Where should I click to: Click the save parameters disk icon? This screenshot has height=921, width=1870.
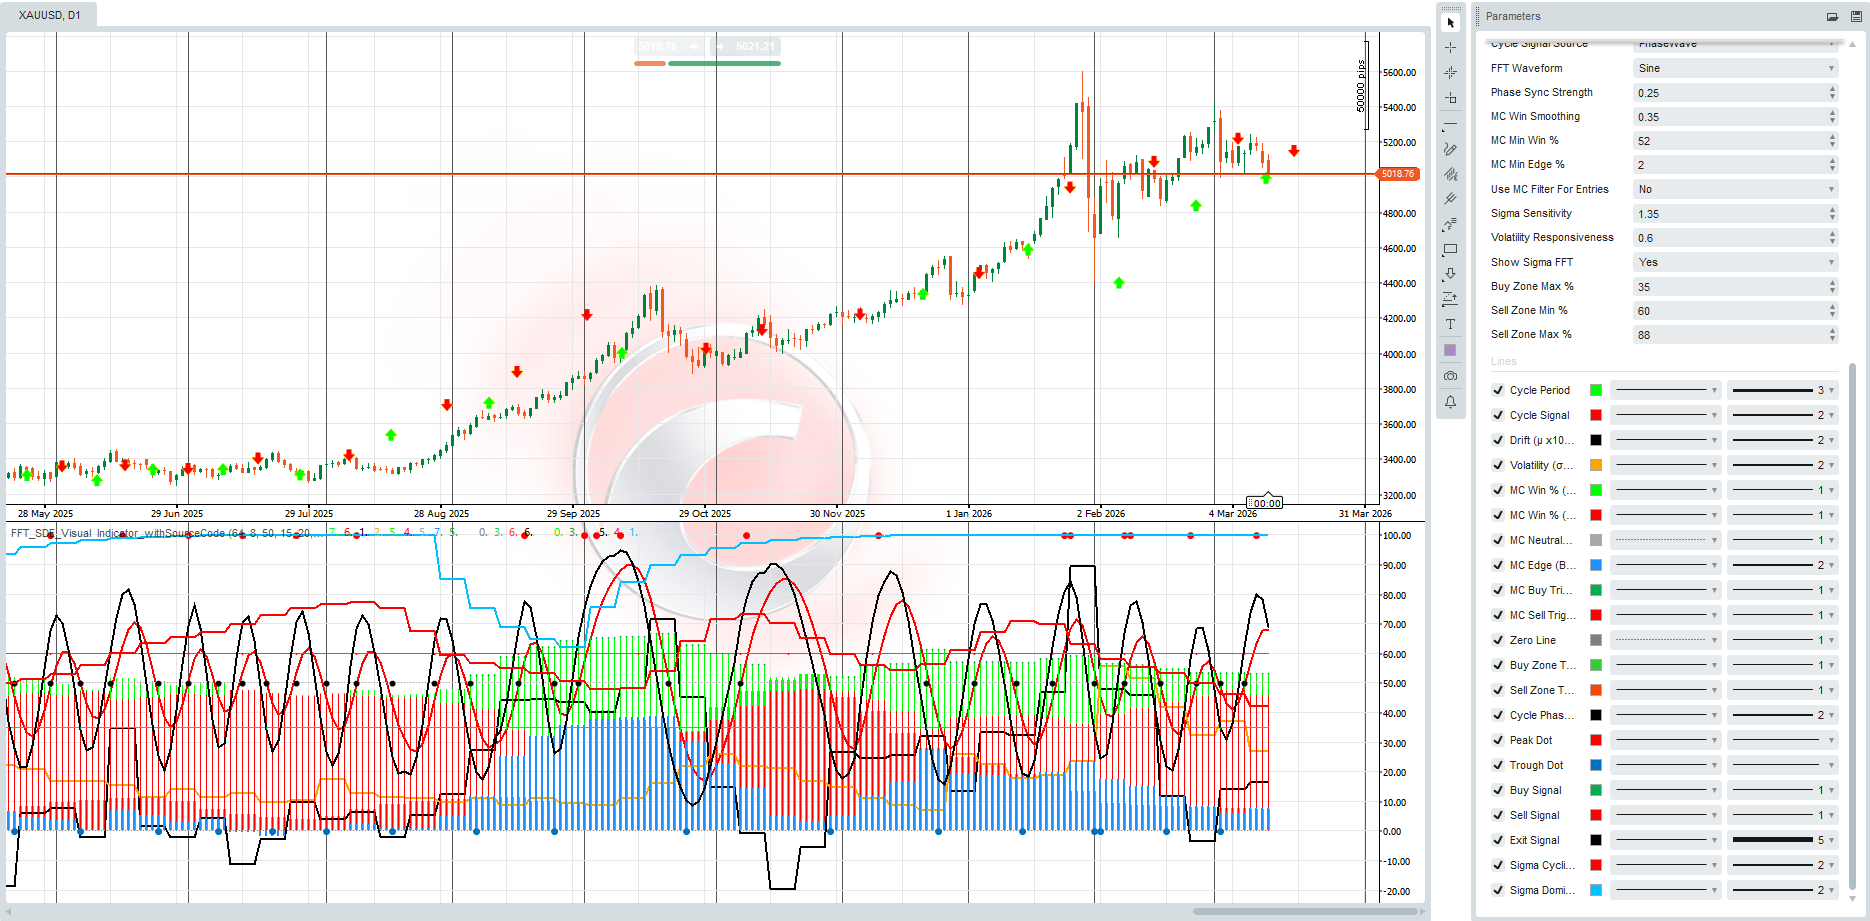[1856, 16]
